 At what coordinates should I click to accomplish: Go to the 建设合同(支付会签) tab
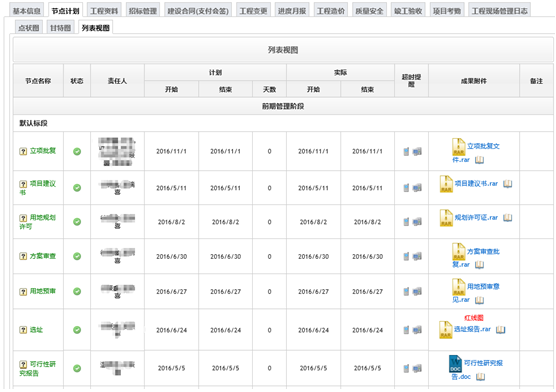click(x=198, y=11)
